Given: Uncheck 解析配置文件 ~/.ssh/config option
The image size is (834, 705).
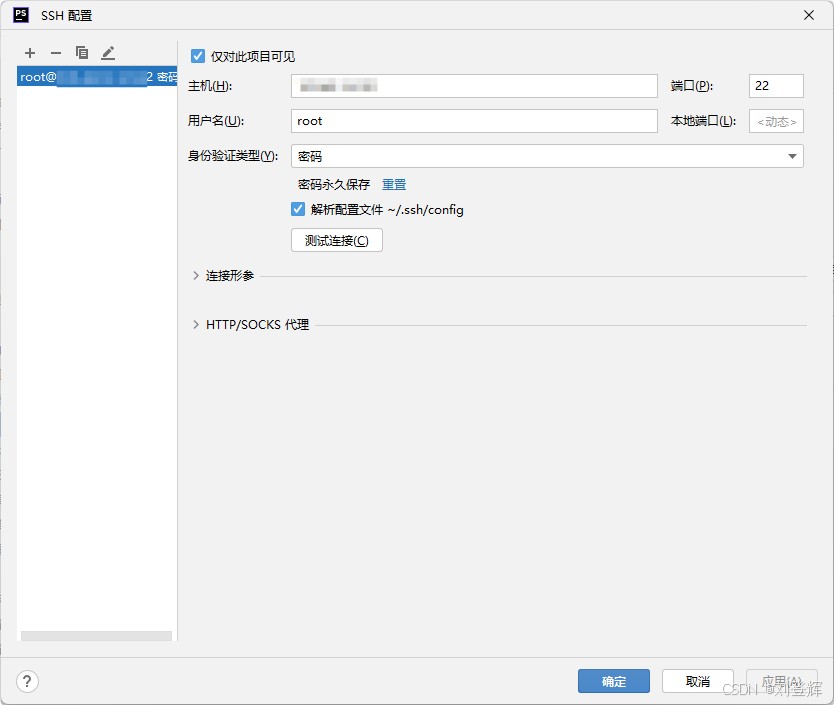Looking at the screenshot, I should click(x=298, y=210).
